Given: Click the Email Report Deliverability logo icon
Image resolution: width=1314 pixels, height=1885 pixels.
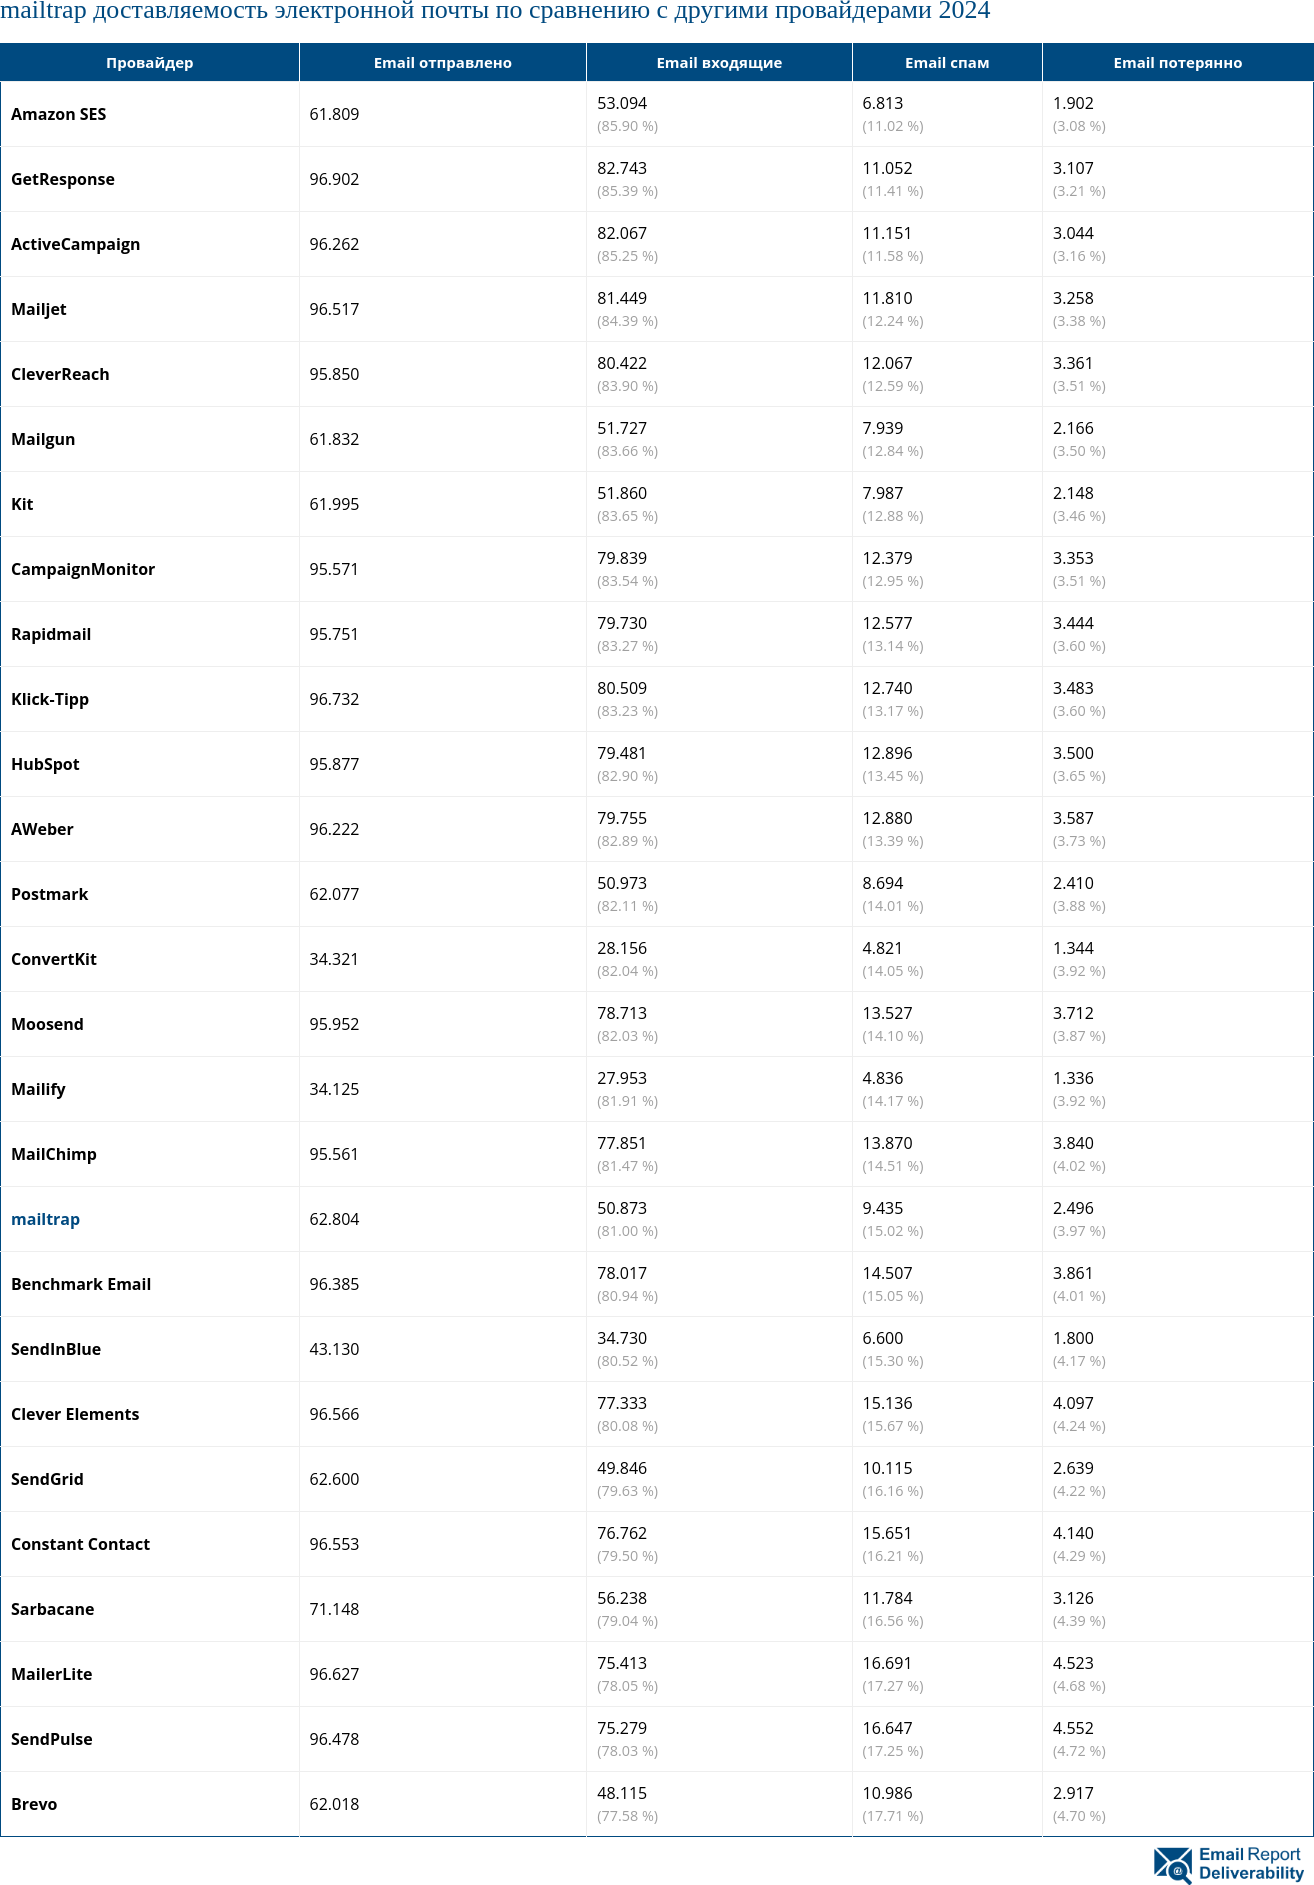Looking at the screenshot, I should coord(1173,1864).
